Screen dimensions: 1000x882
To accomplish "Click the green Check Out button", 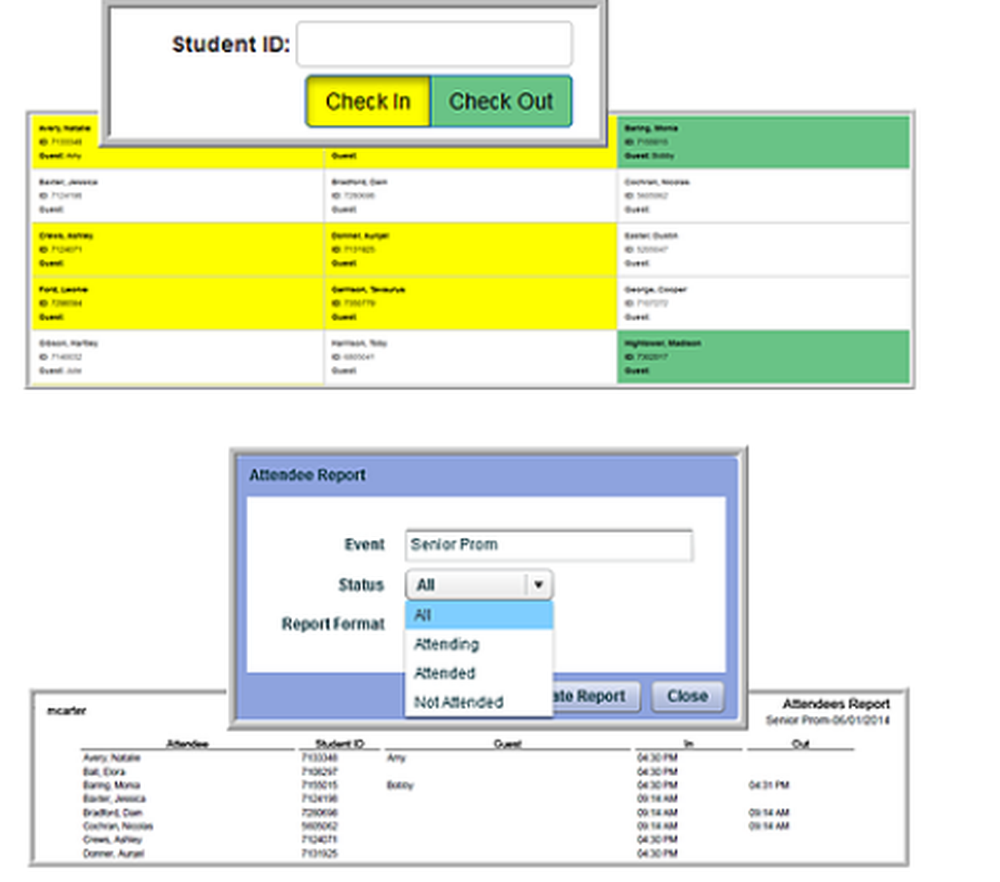I will click(501, 101).
